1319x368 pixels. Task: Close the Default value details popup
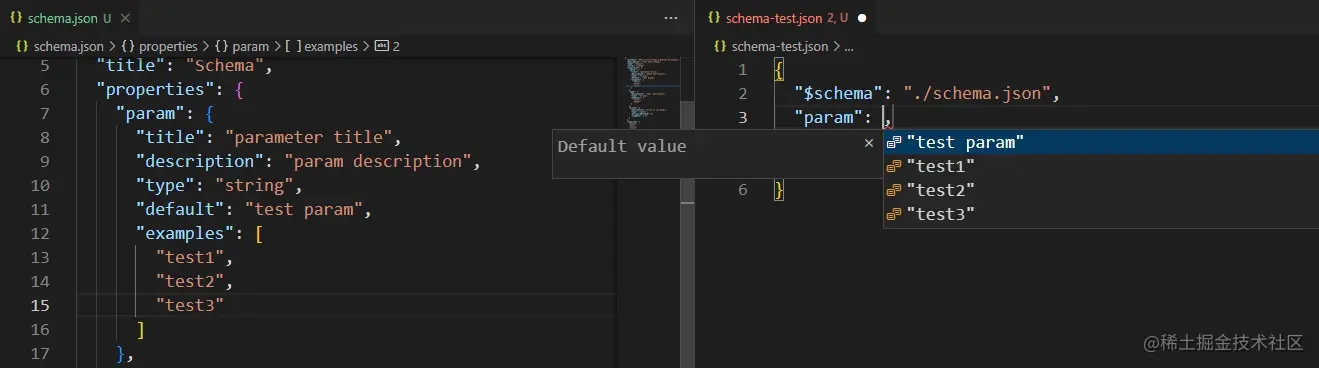click(869, 144)
